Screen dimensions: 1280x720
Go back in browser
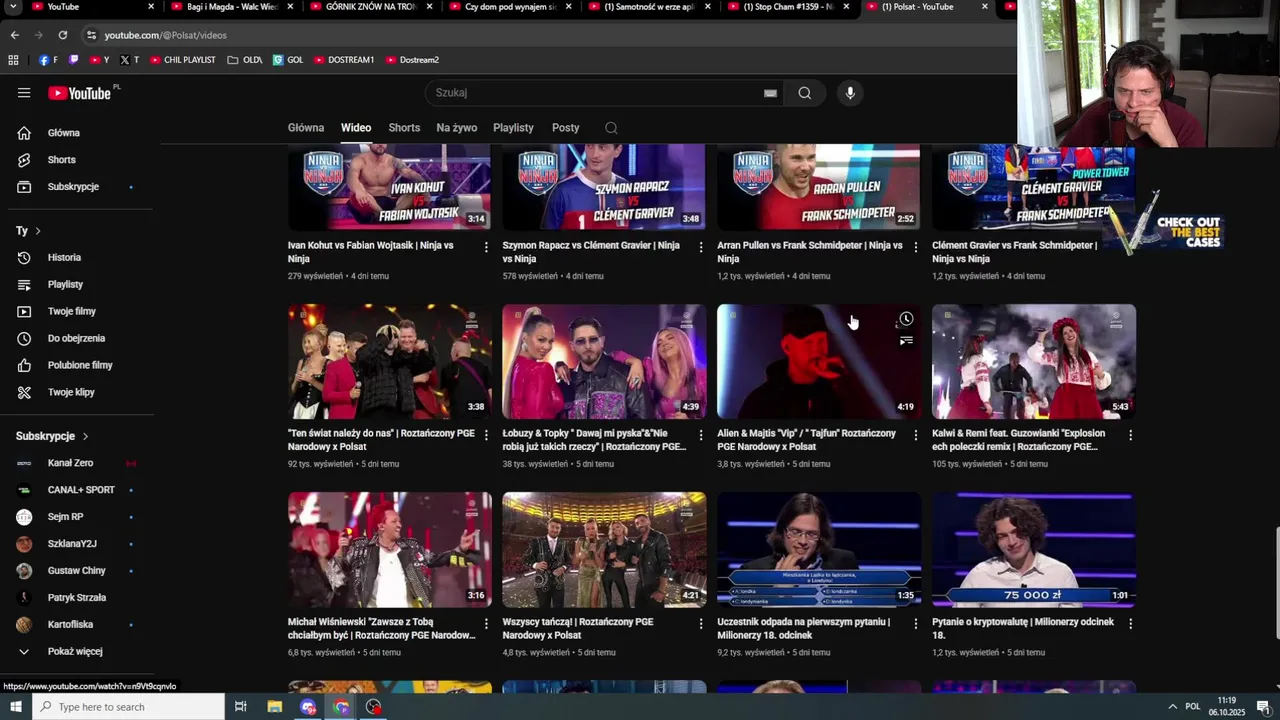pos(15,35)
